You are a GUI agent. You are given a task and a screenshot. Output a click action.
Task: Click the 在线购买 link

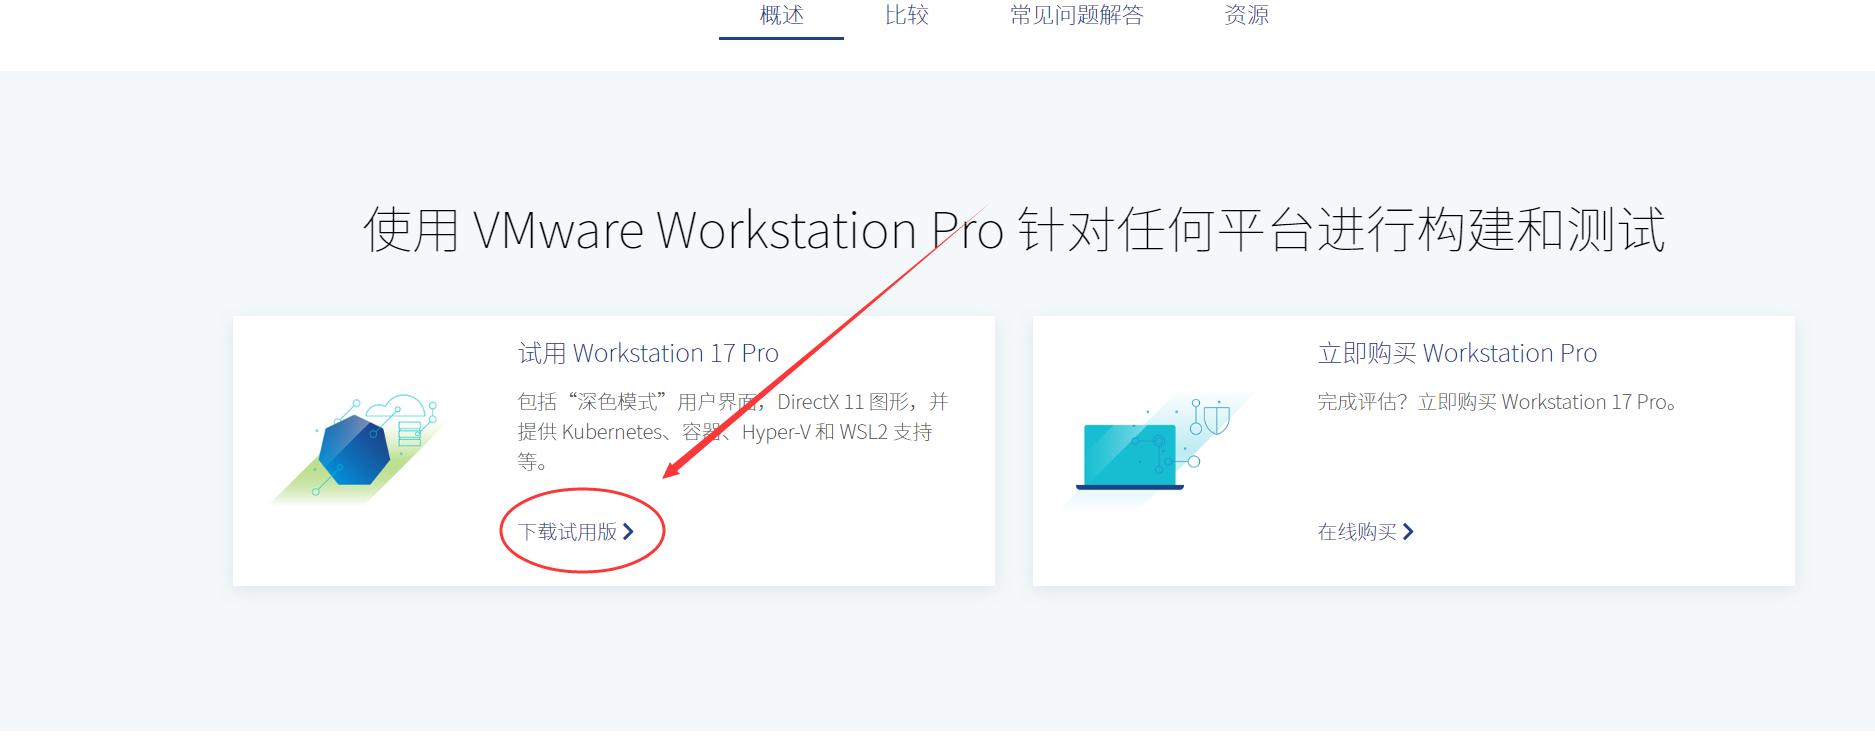1357,532
